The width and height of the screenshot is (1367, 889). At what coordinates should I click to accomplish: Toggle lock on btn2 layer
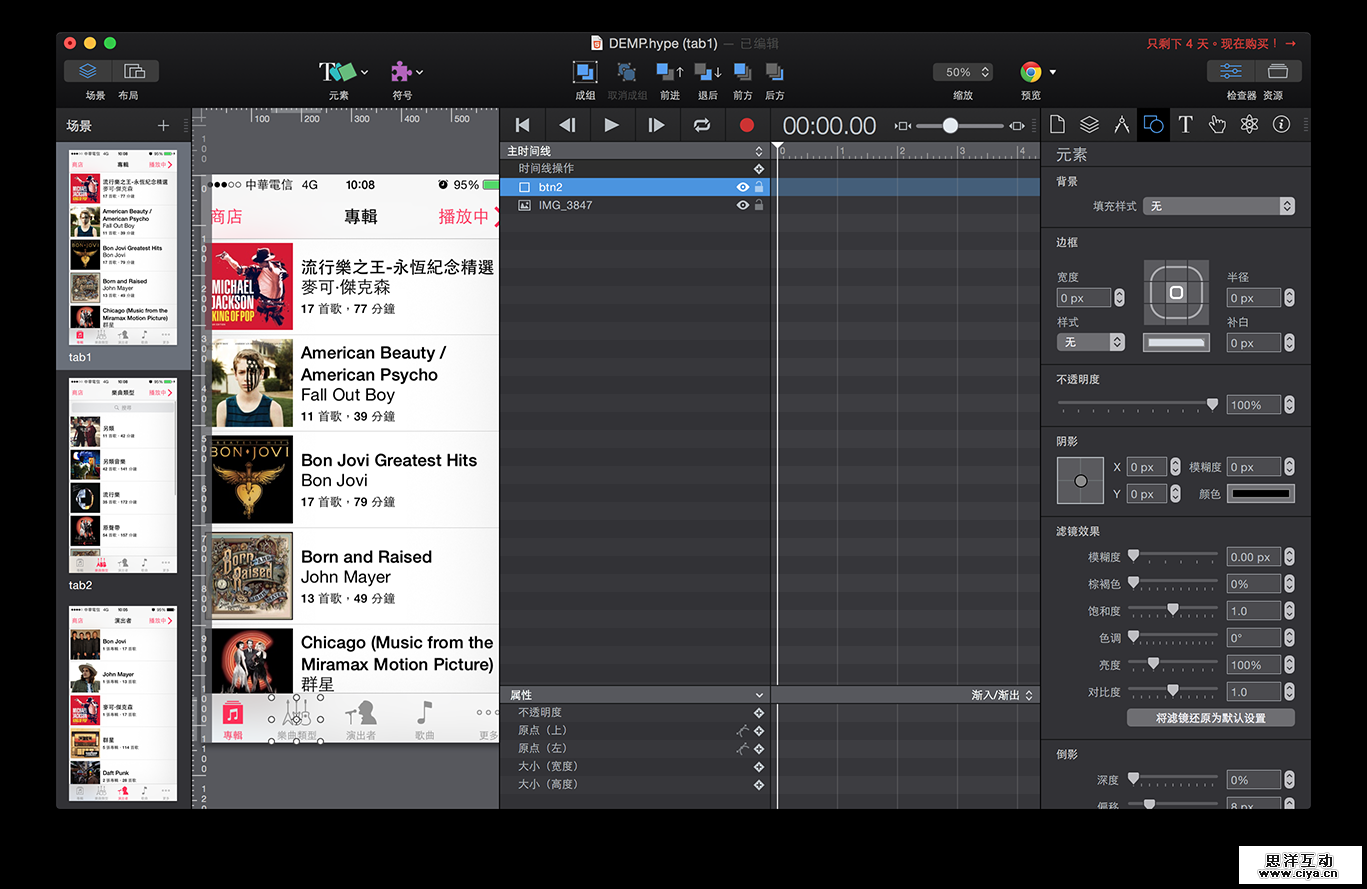tap(759, 187)
